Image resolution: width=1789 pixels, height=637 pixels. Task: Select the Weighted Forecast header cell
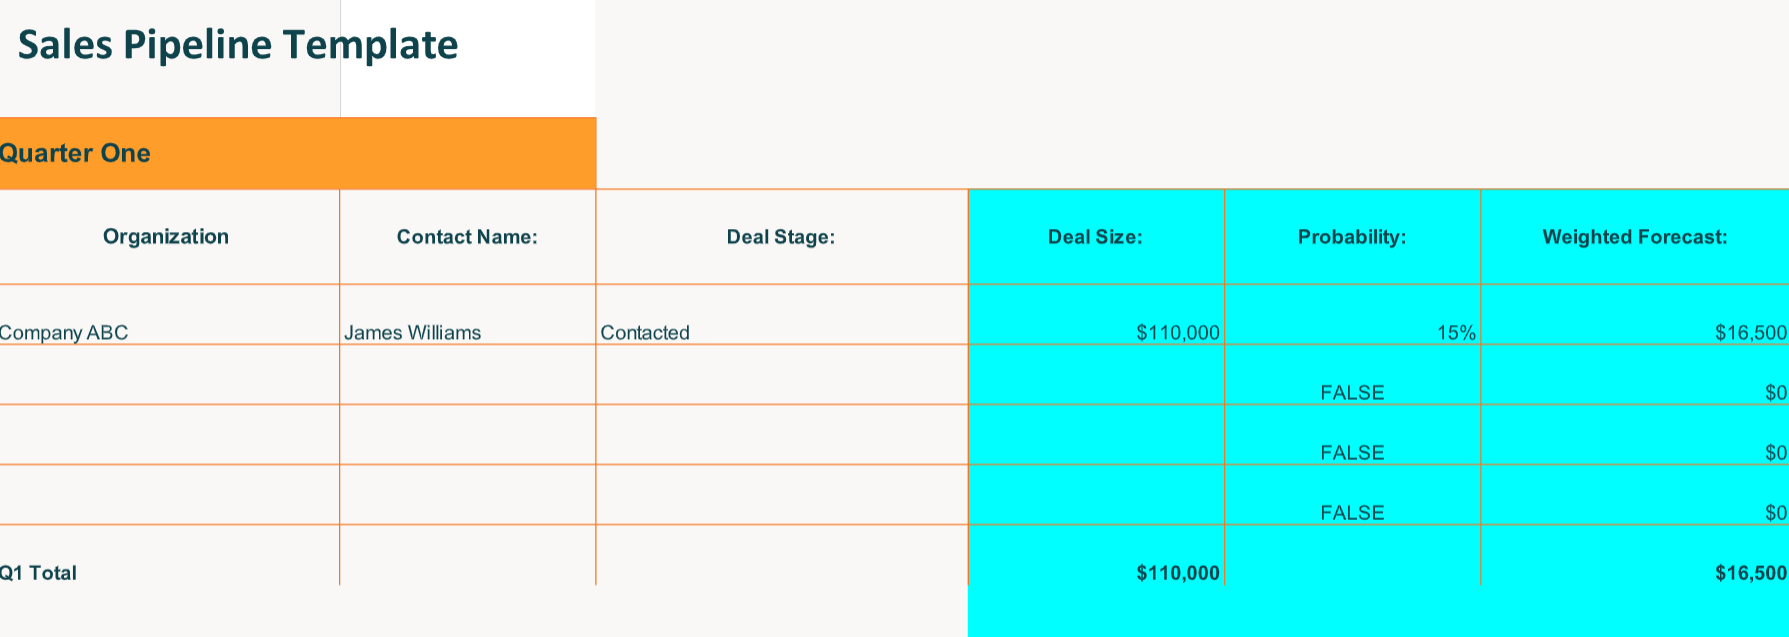coord(1635,237)
